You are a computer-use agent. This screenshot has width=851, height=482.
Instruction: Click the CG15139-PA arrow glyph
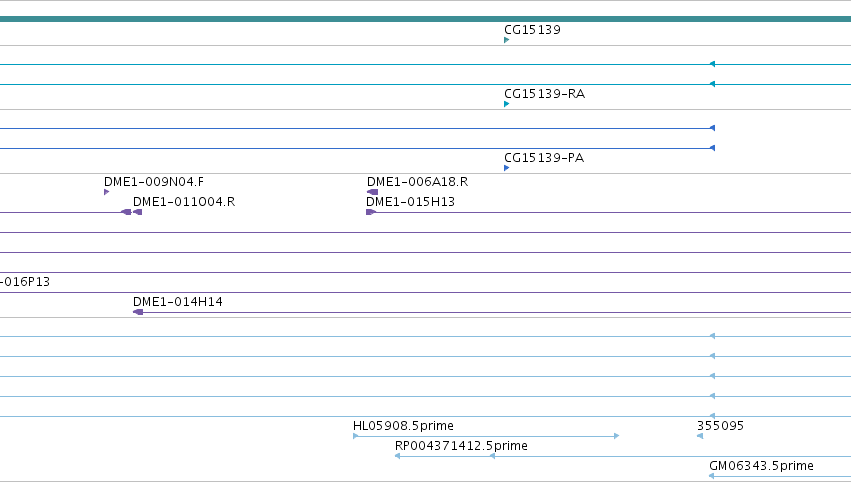pos(506,168)
